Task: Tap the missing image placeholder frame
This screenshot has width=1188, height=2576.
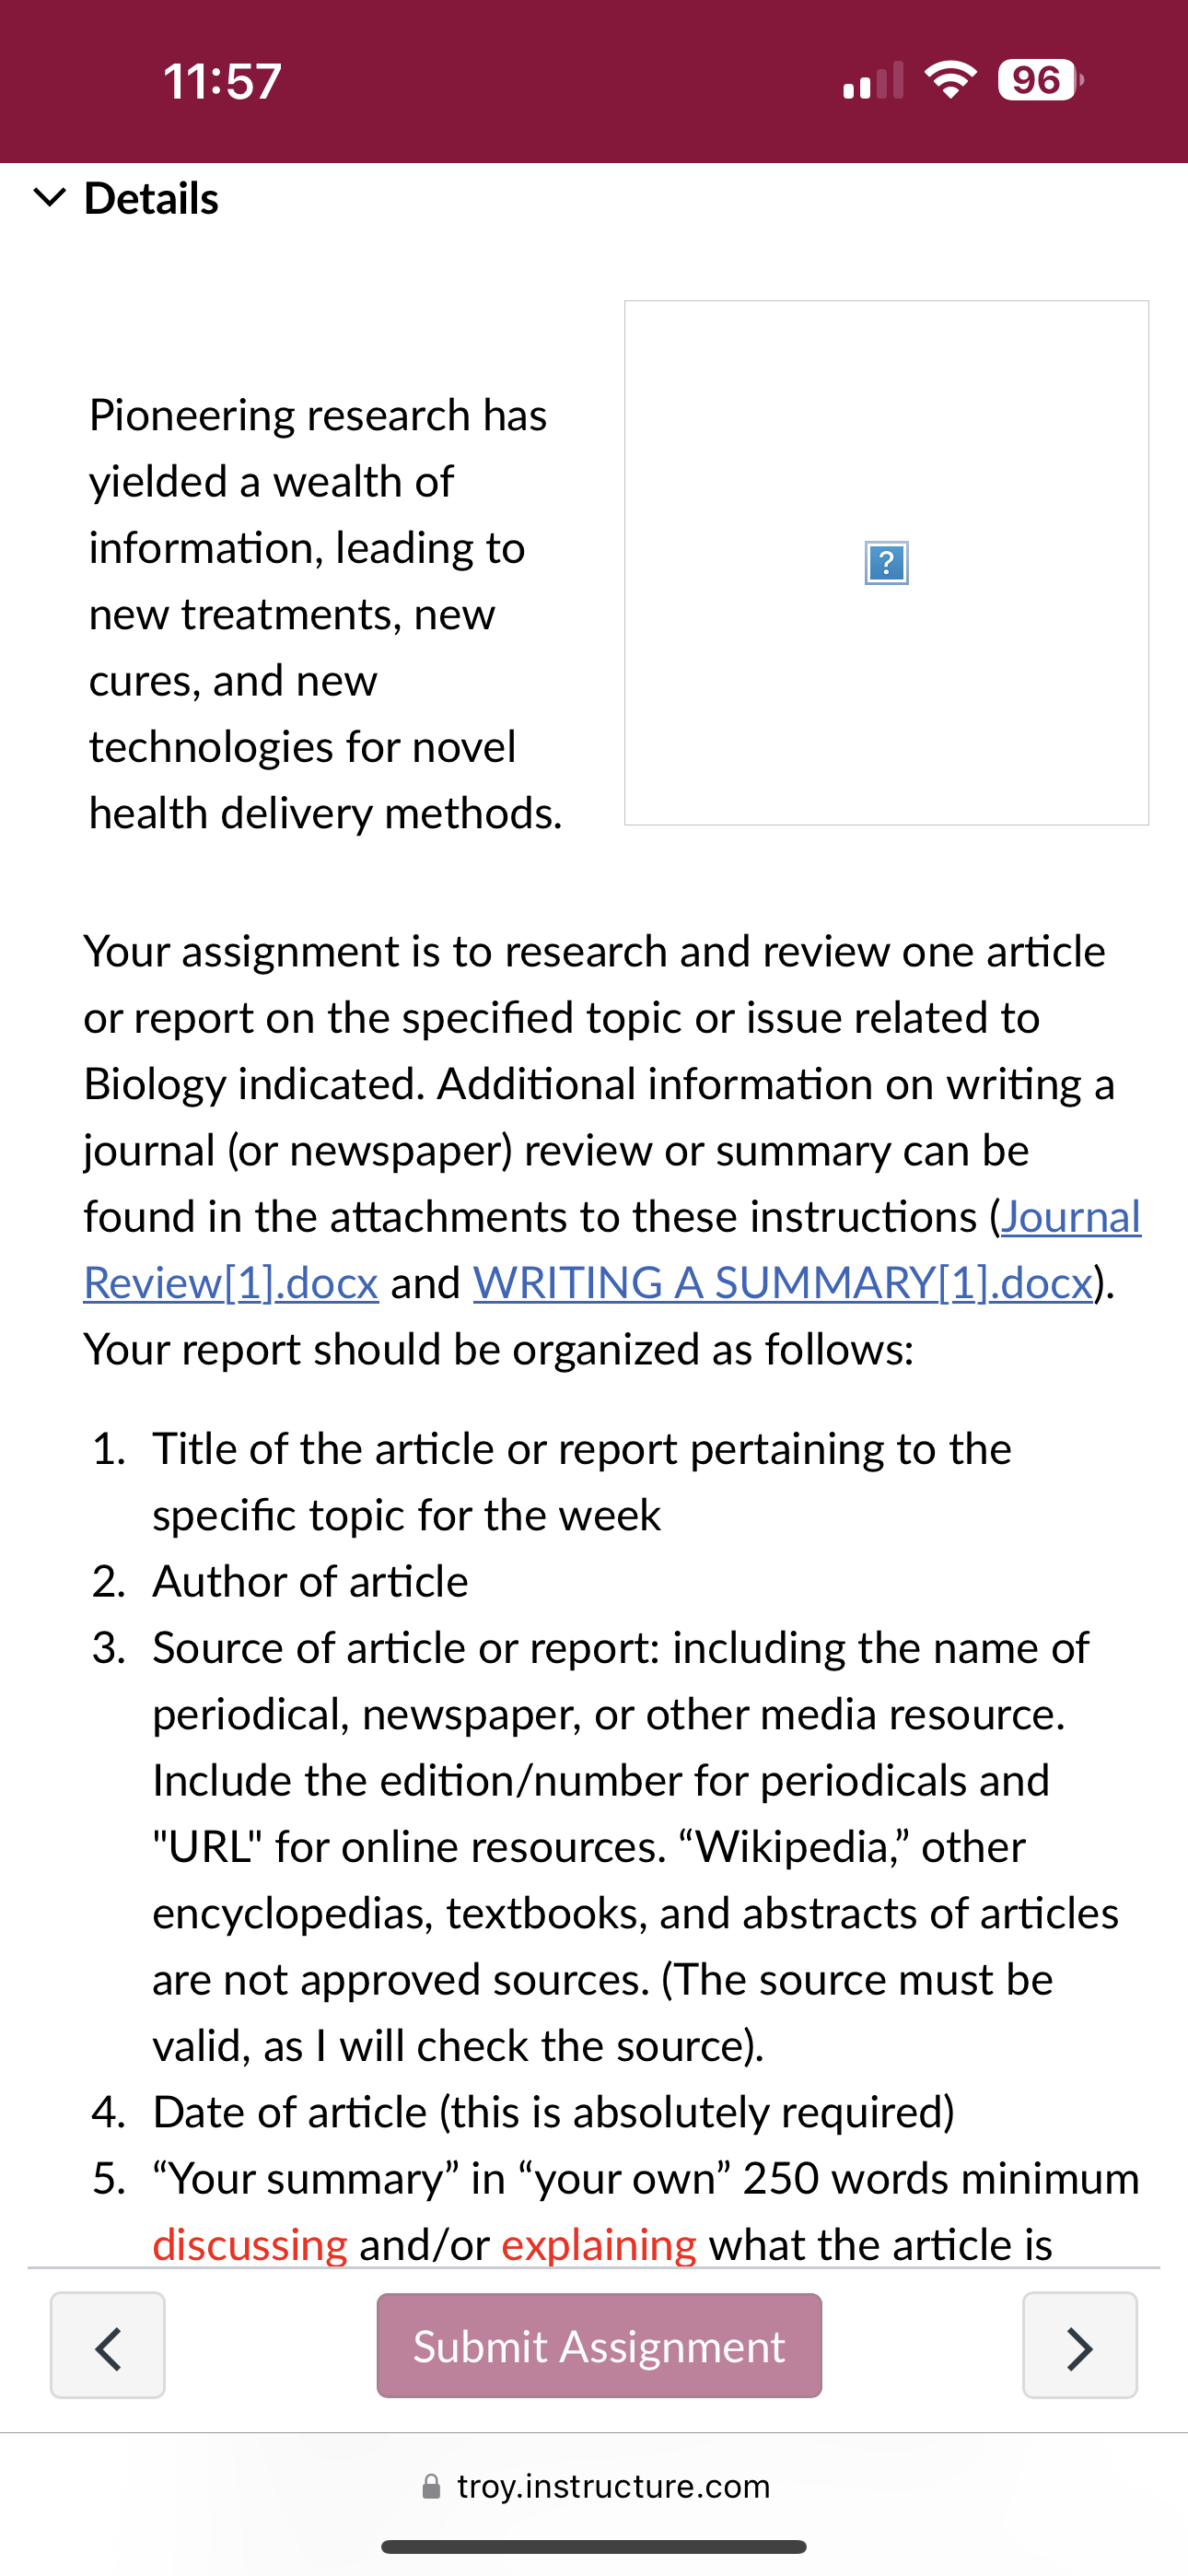Action: 887,563
